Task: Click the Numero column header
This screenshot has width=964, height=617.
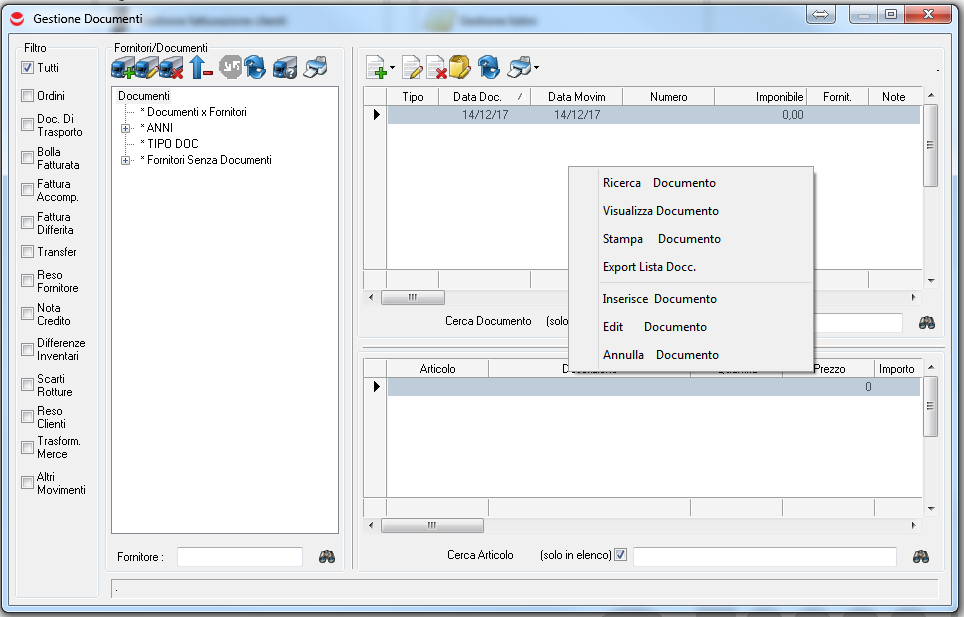Action: 668,97
